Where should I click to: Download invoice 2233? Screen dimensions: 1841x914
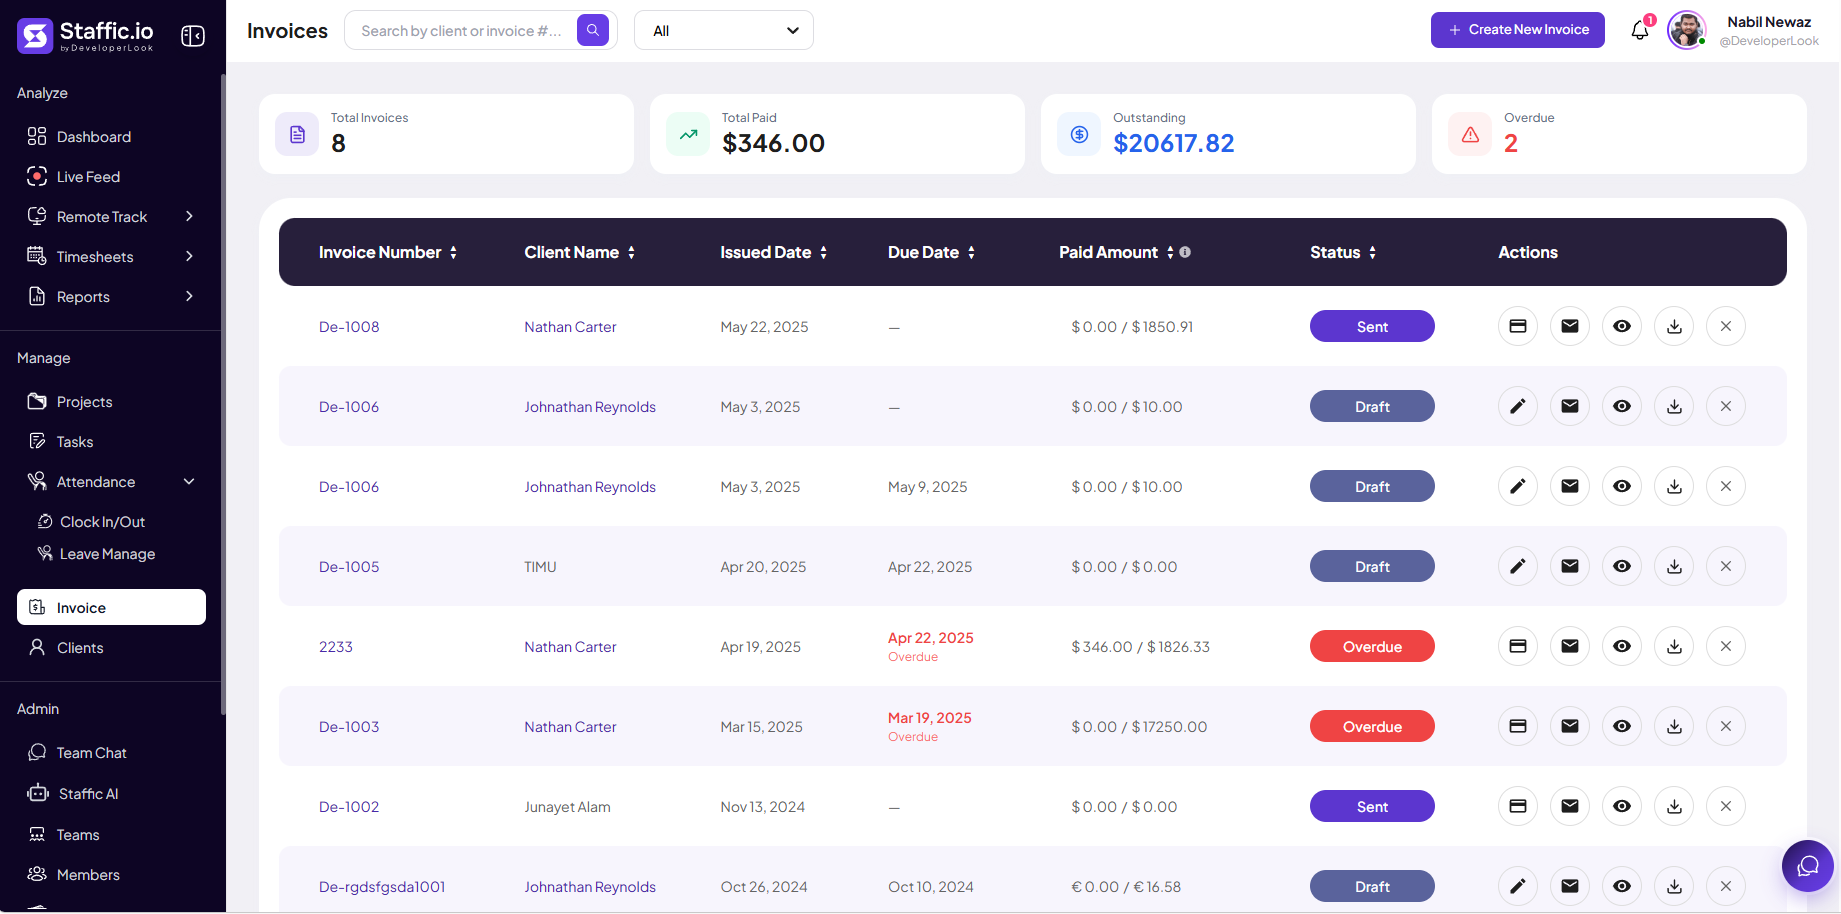coord(1674,646)
